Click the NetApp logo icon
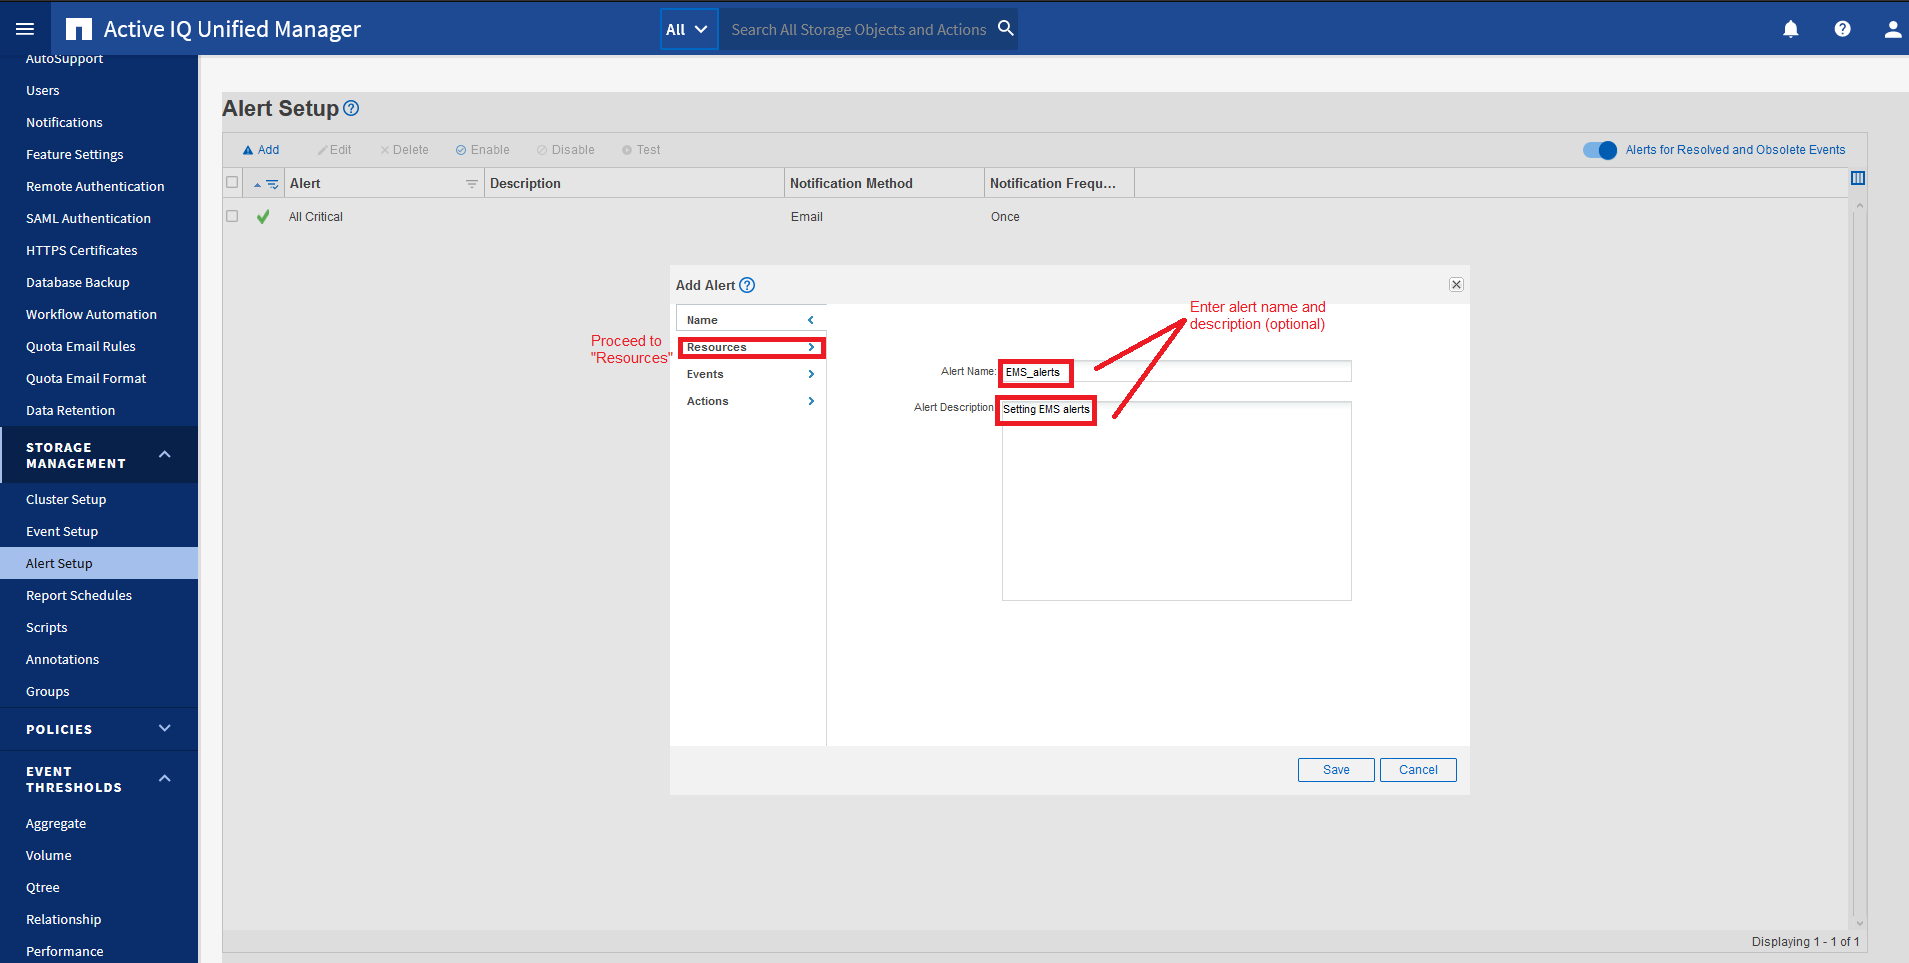The width and height of the screenshot is (1909, 963). click(78, 29)
